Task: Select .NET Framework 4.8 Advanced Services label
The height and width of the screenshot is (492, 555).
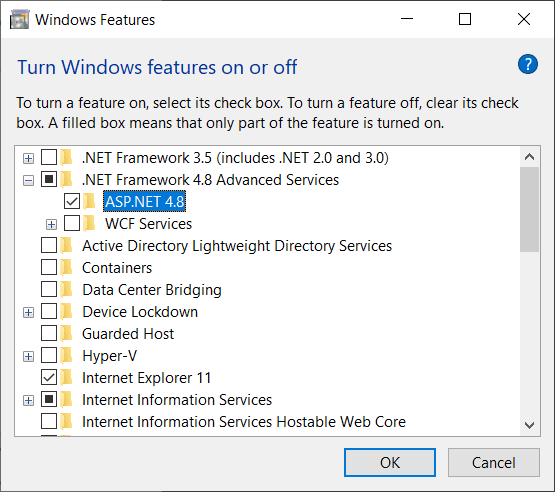Action: coord(210,179)
